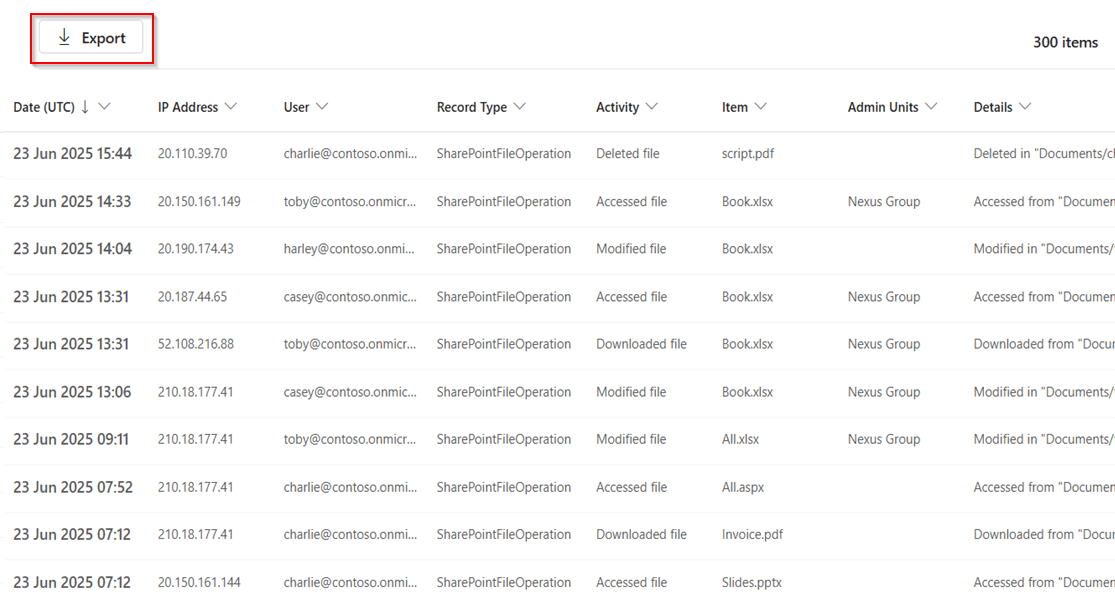This screenshot has height=595, width=1115.
Task: Click the Export download icon
Action: [62, 37]
